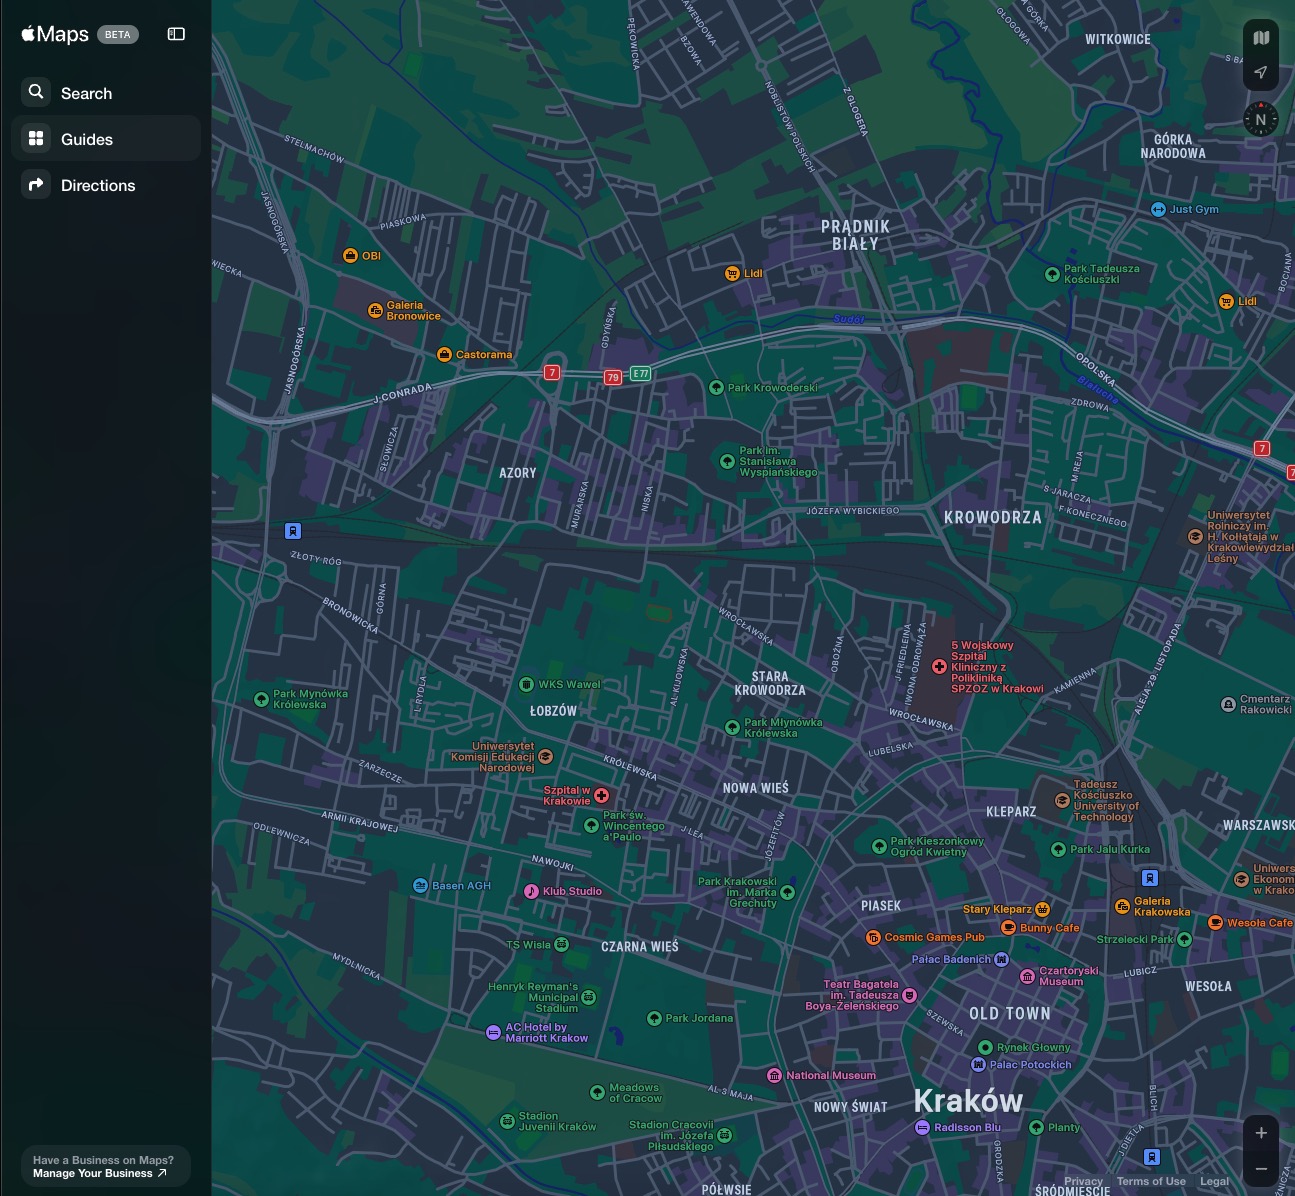Screen dimensions: 1295x1196
Task: Select the Radisson Blu hotel pin
Action: 922,1127
